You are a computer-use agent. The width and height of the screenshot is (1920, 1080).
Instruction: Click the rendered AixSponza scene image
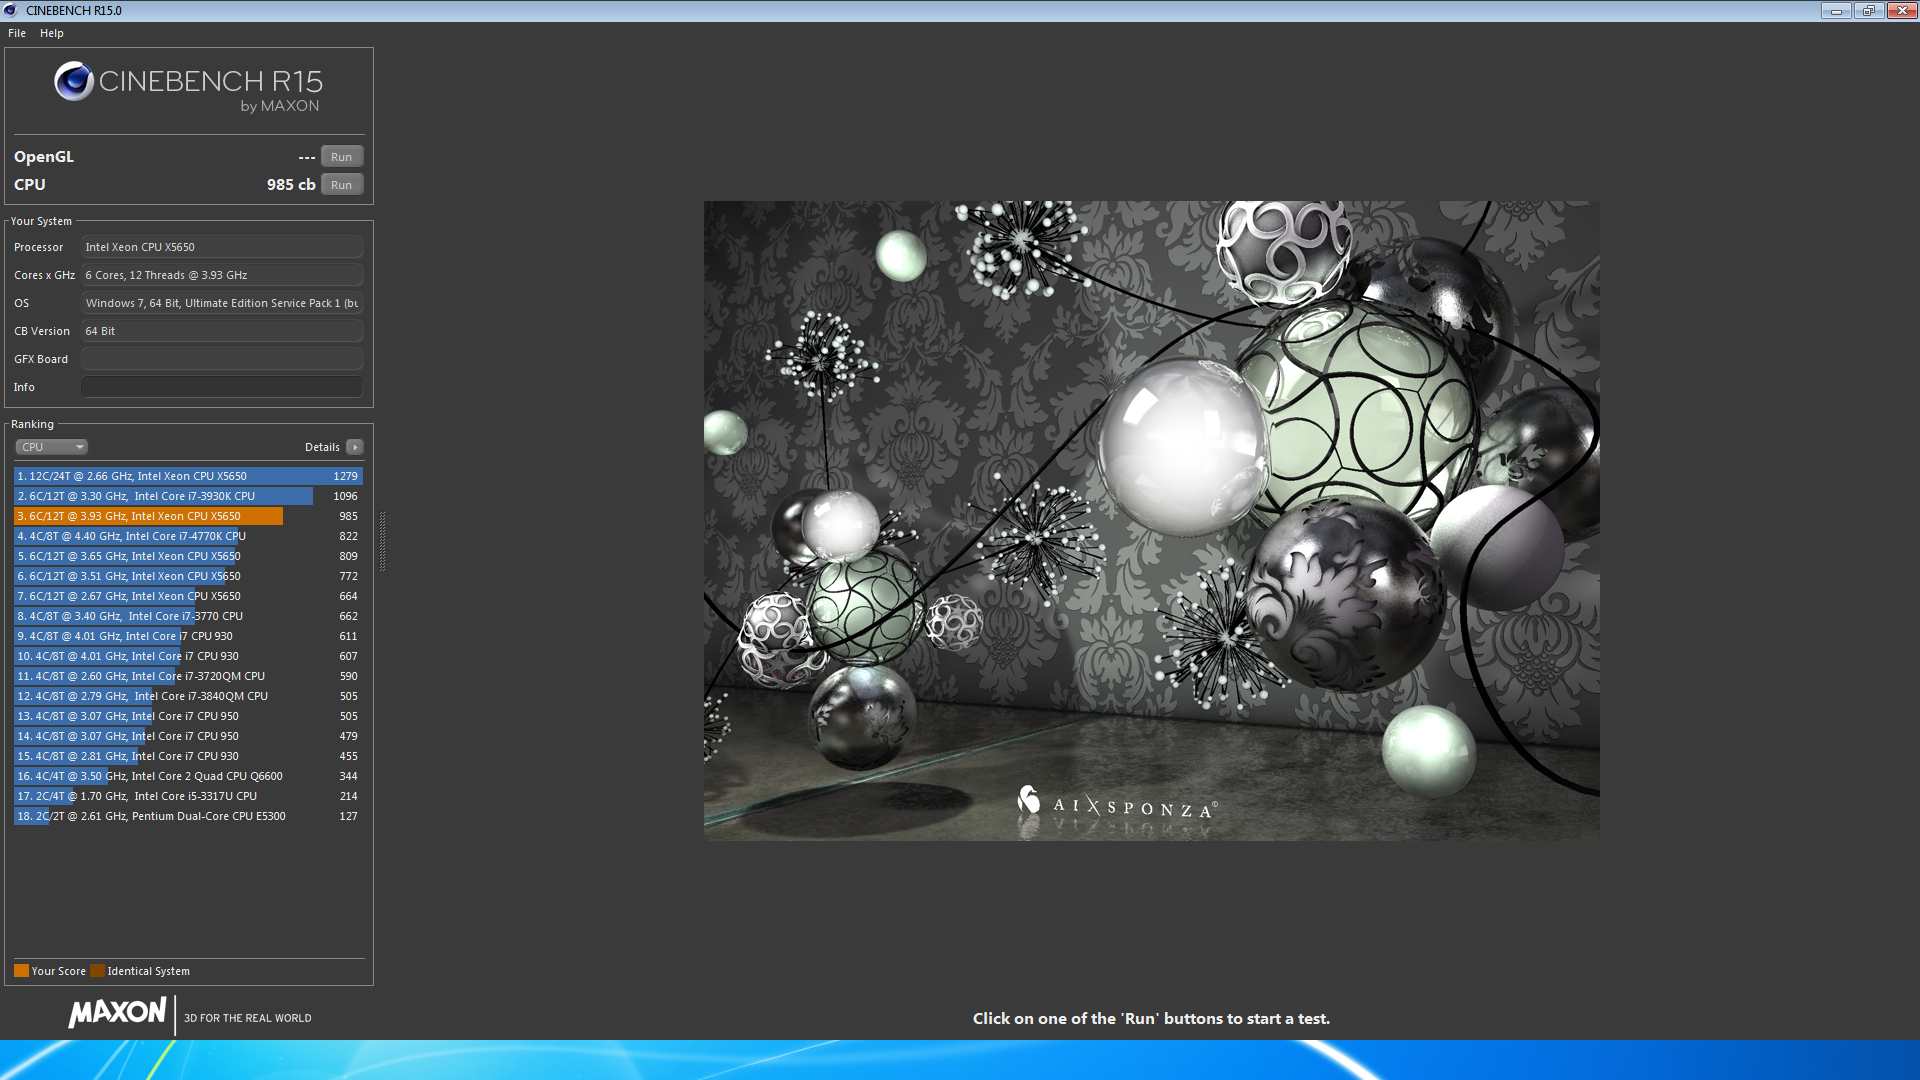[x=1151, y=520]
